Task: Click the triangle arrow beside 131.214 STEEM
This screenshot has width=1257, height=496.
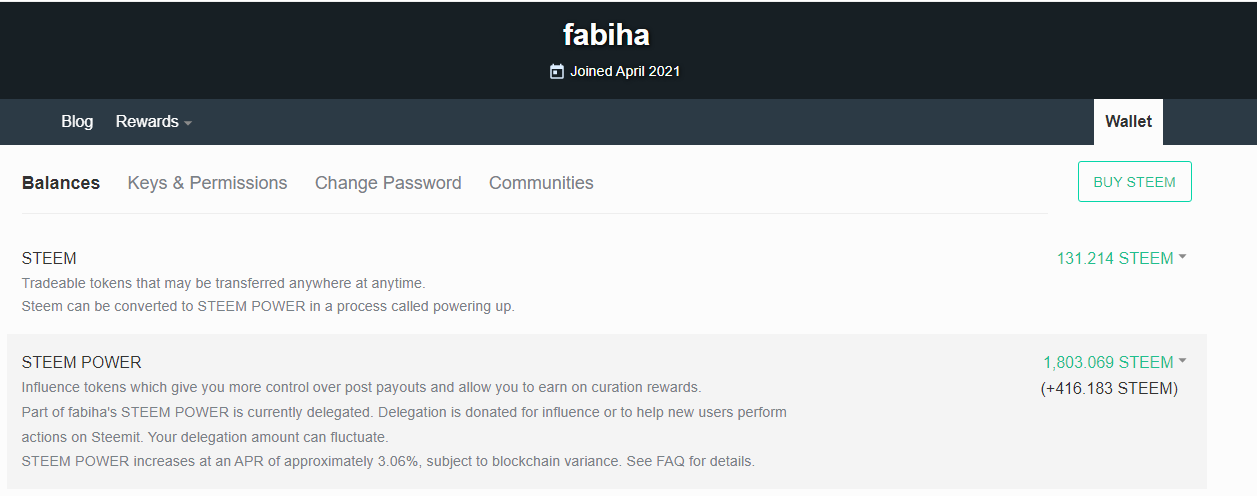Action: pyautogui.click(x=1182, y=257)
